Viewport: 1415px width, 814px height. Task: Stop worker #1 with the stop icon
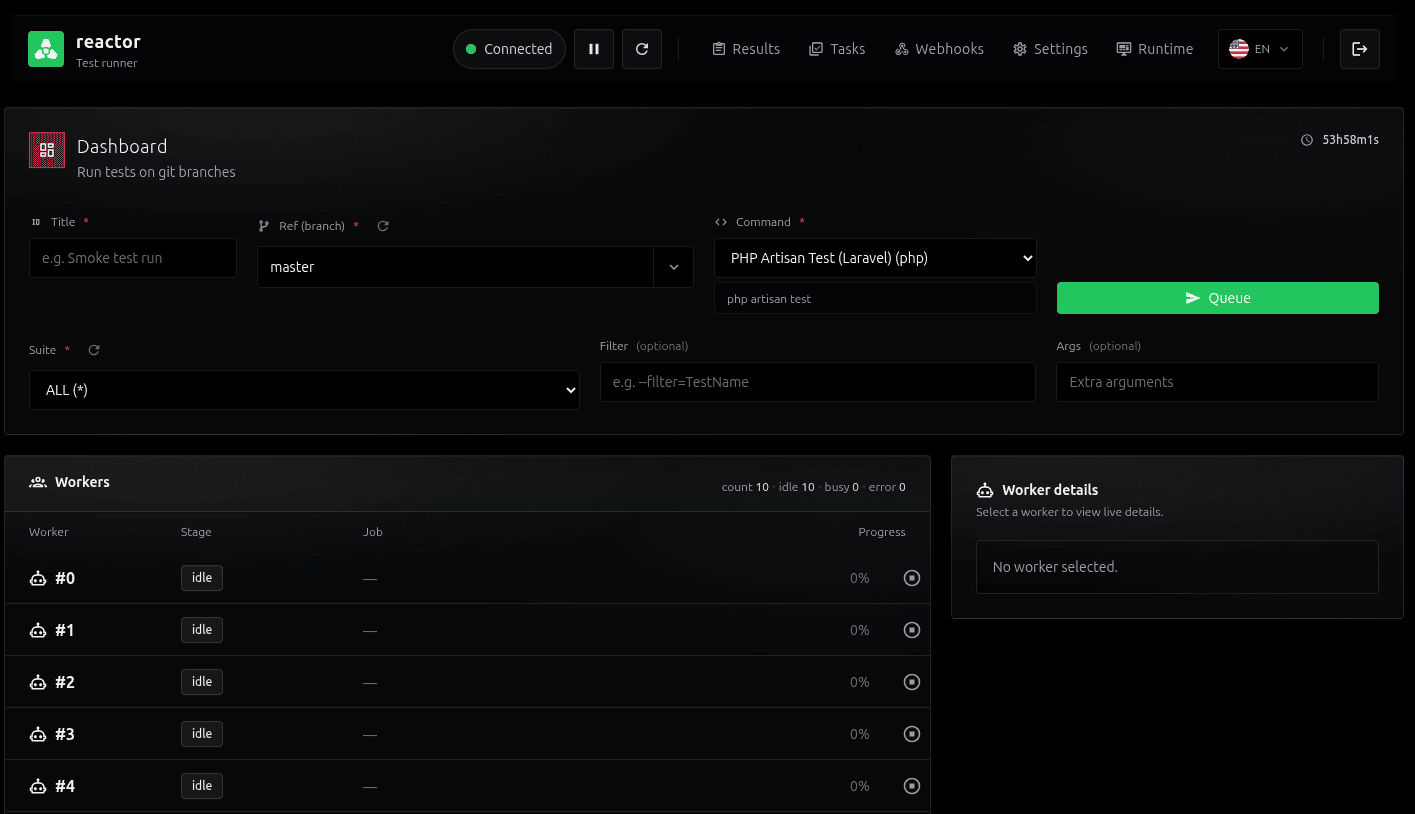click(x=912, y=630)
